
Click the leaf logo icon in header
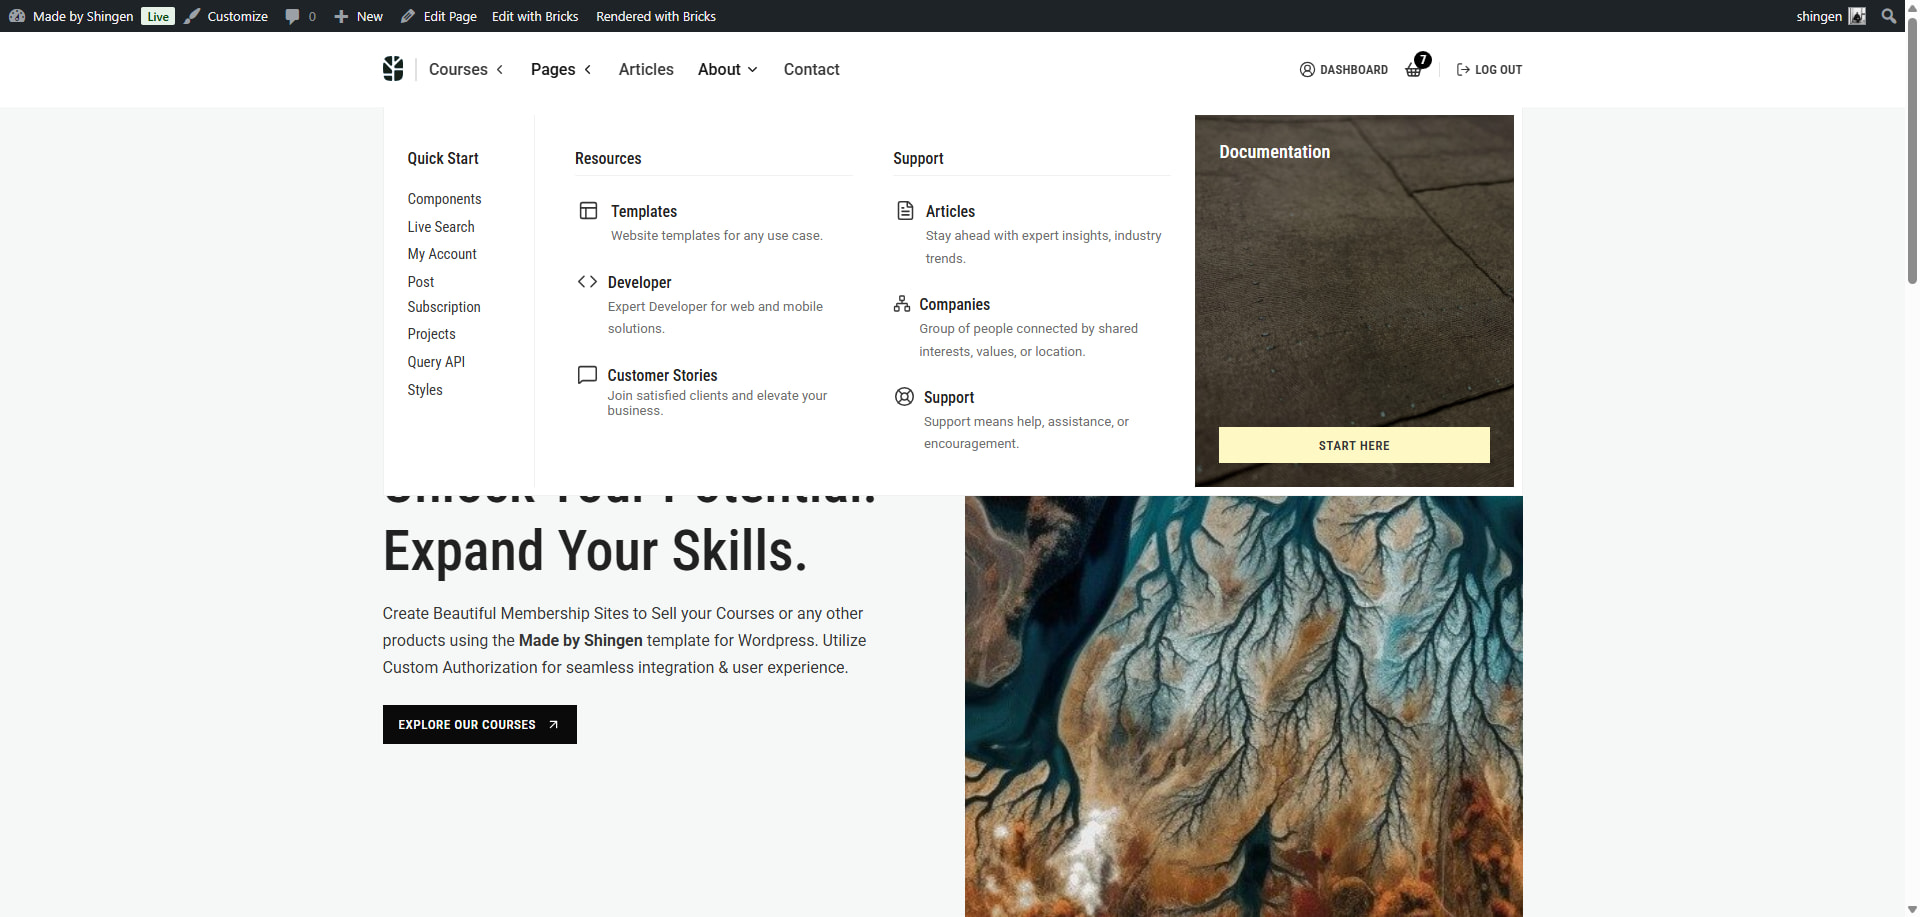tap(393, 69)
